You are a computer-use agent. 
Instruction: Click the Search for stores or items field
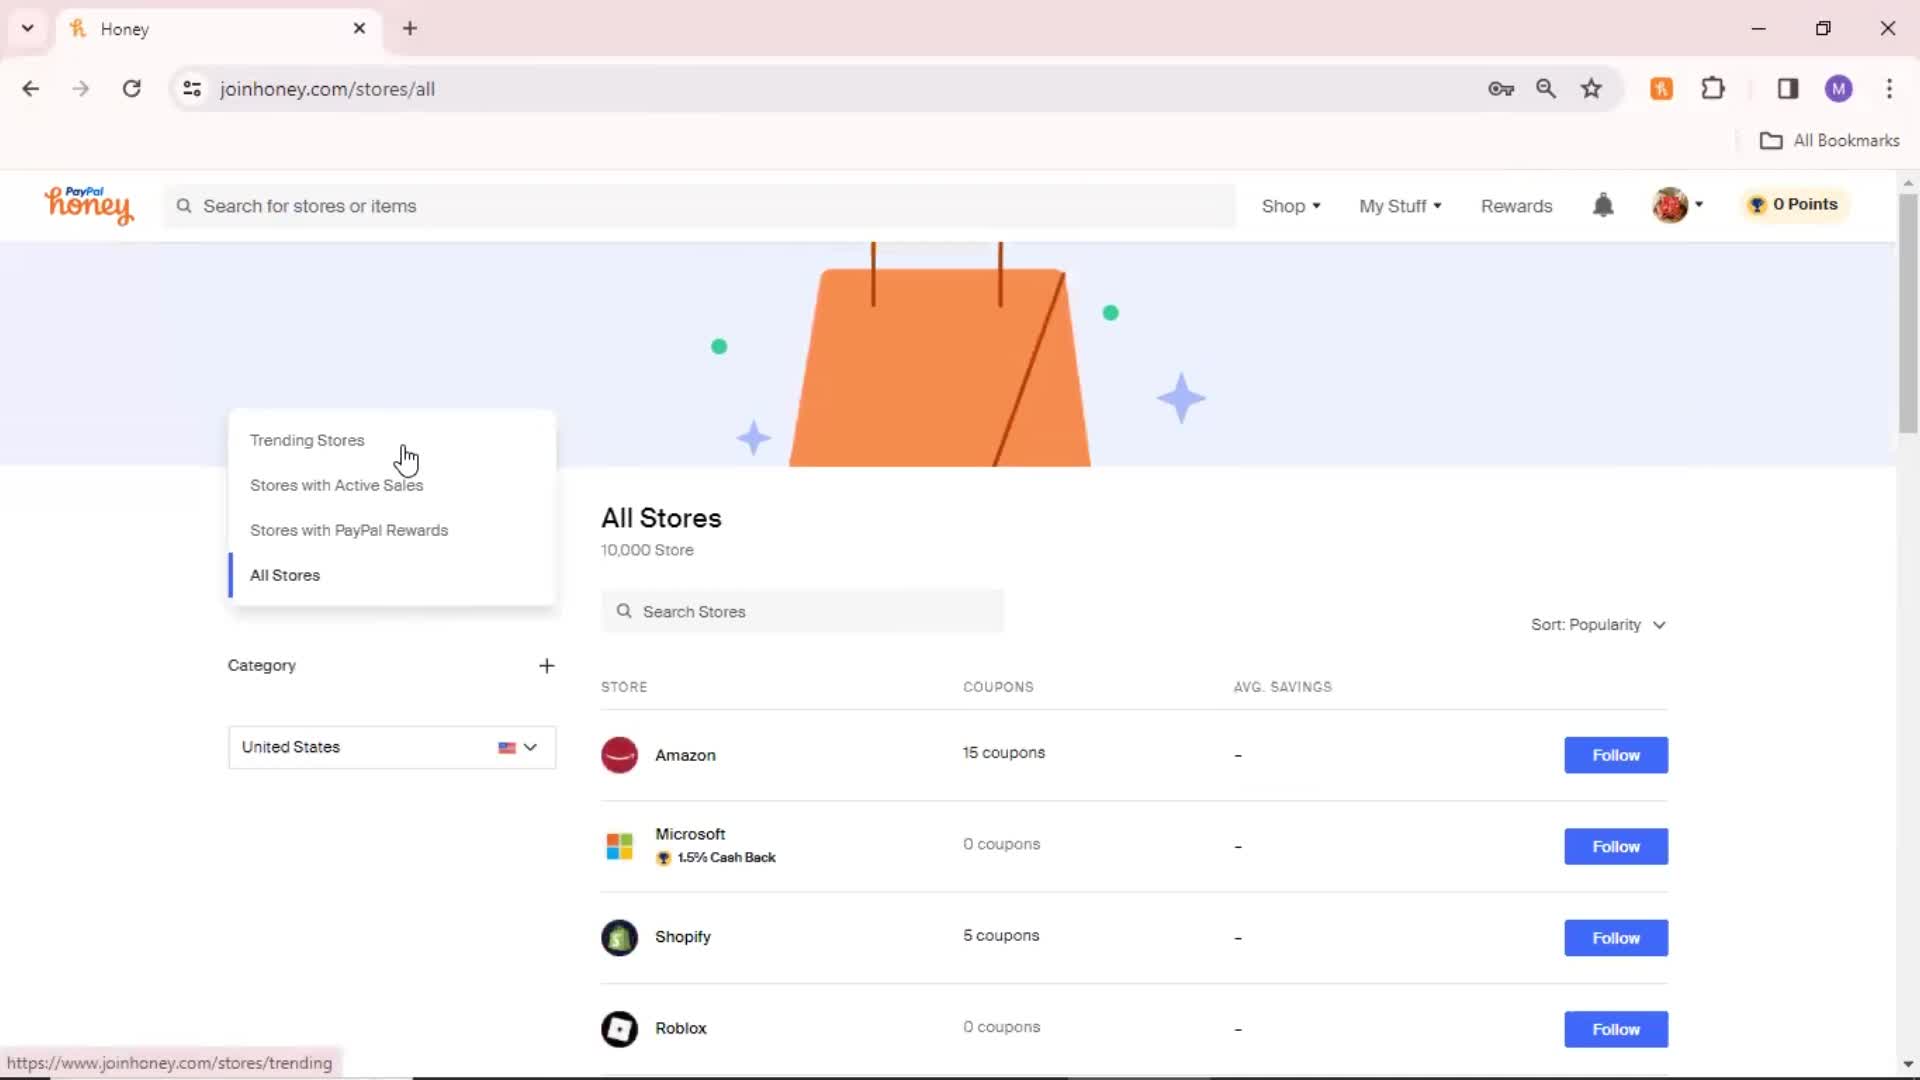700,206
